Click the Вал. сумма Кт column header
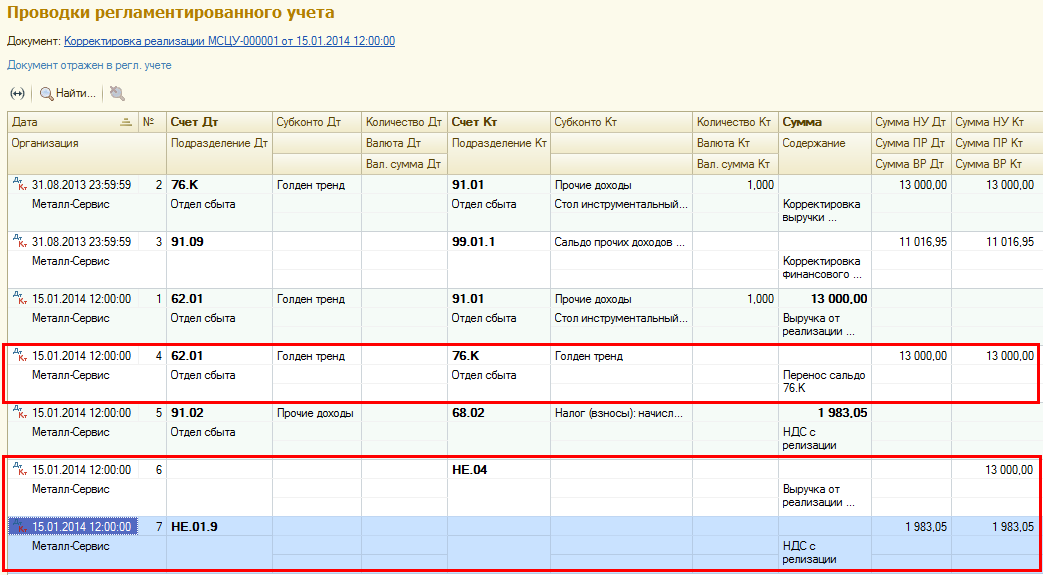This screenshot has width=1043, height=575. click(736, 164)
